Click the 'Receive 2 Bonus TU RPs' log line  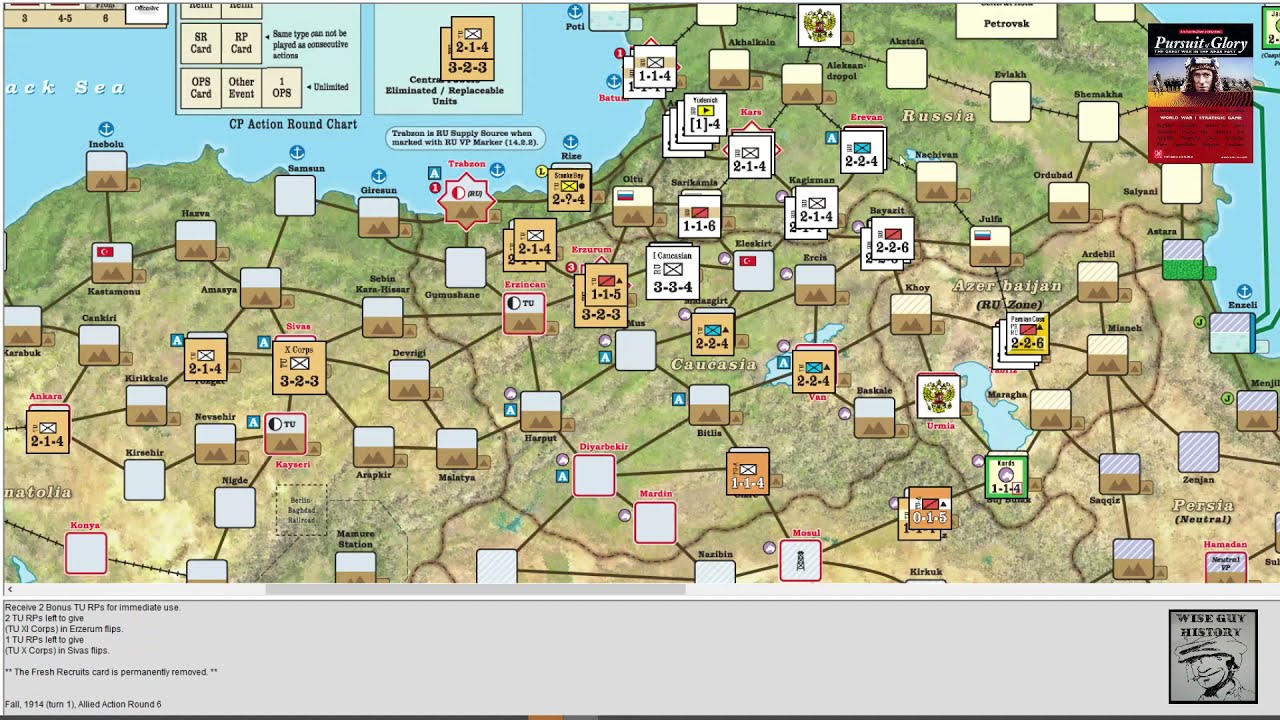92,607
